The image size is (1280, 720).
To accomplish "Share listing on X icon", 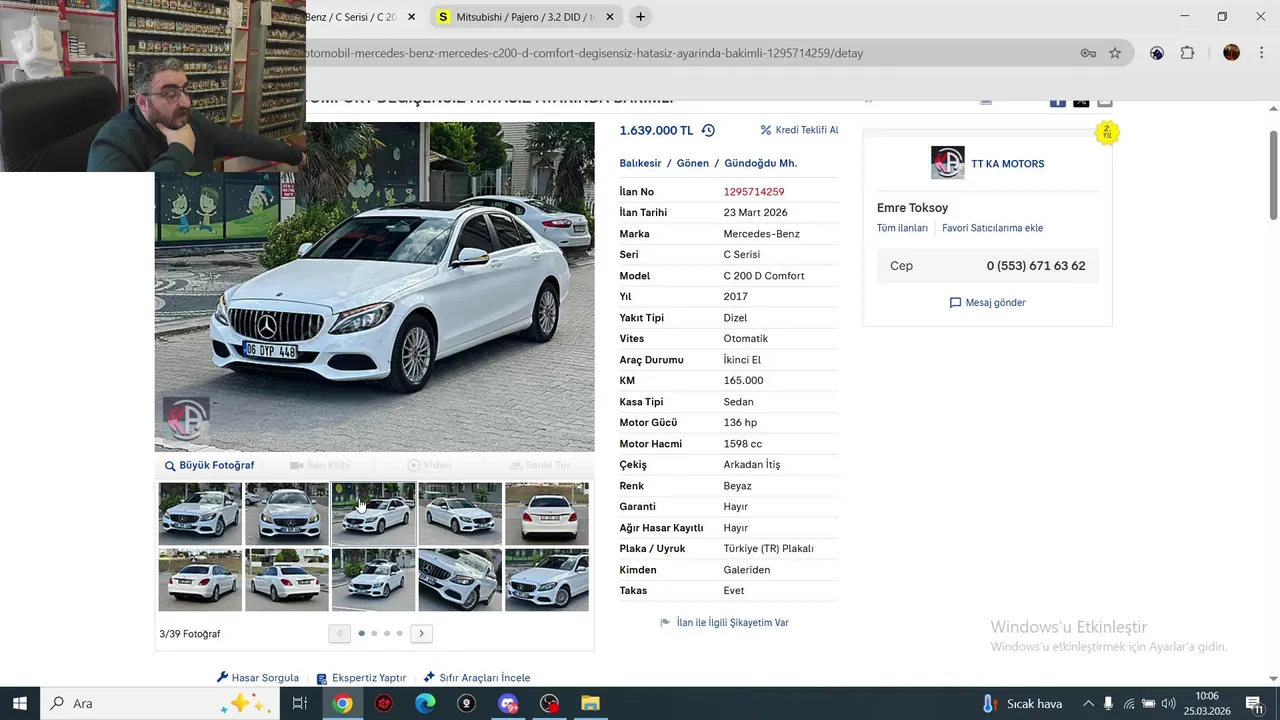I will (1081, 101).
